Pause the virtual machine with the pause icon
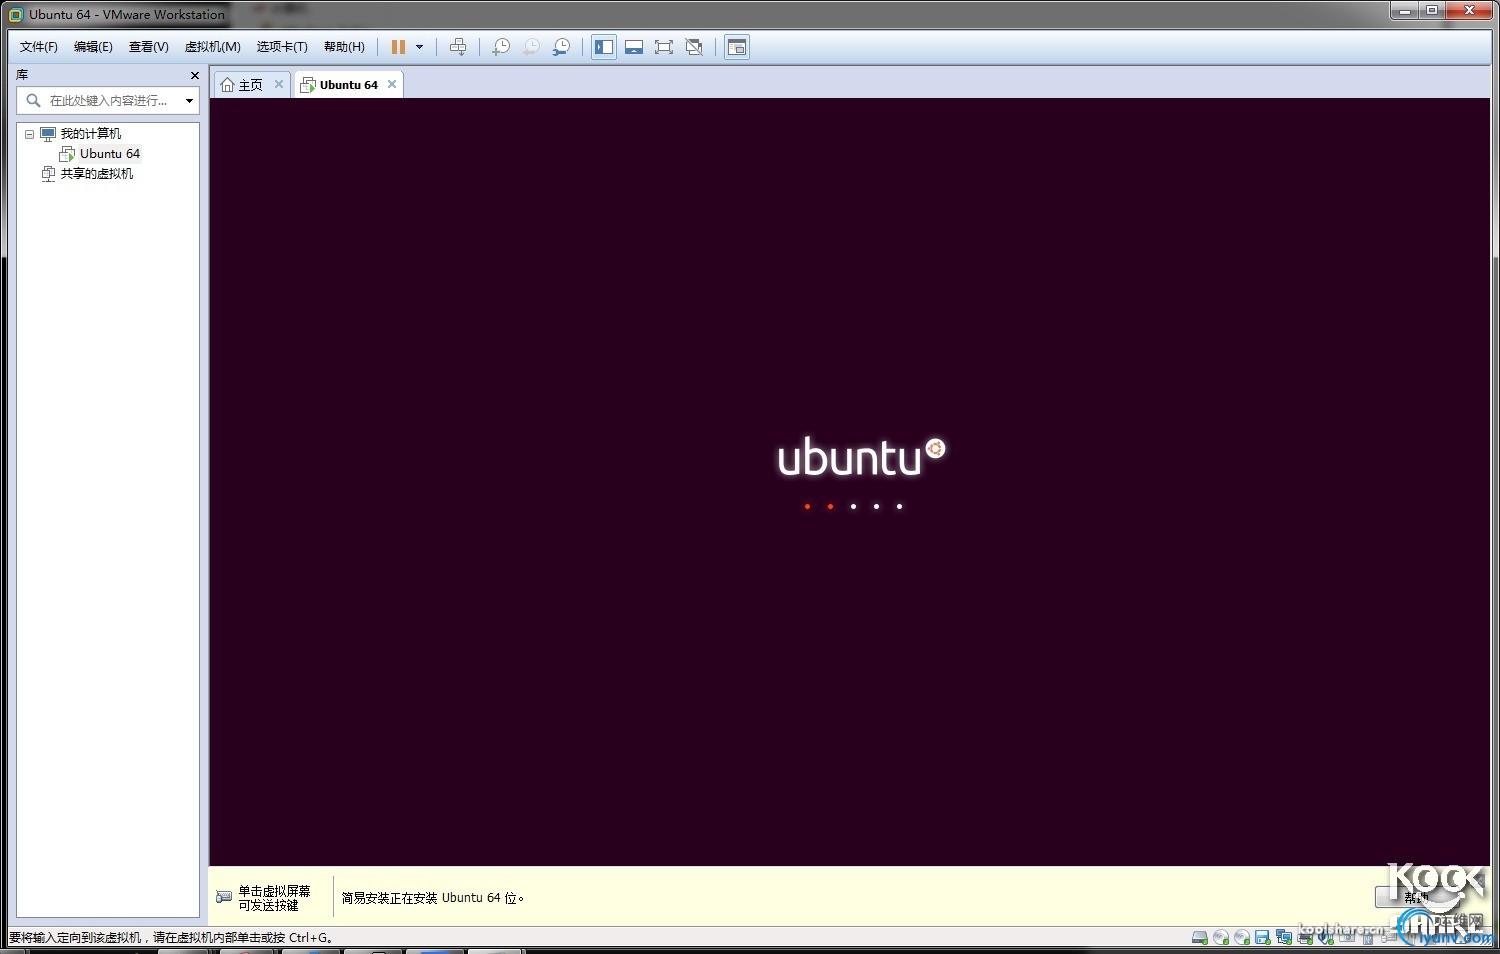 click(398, 47)
